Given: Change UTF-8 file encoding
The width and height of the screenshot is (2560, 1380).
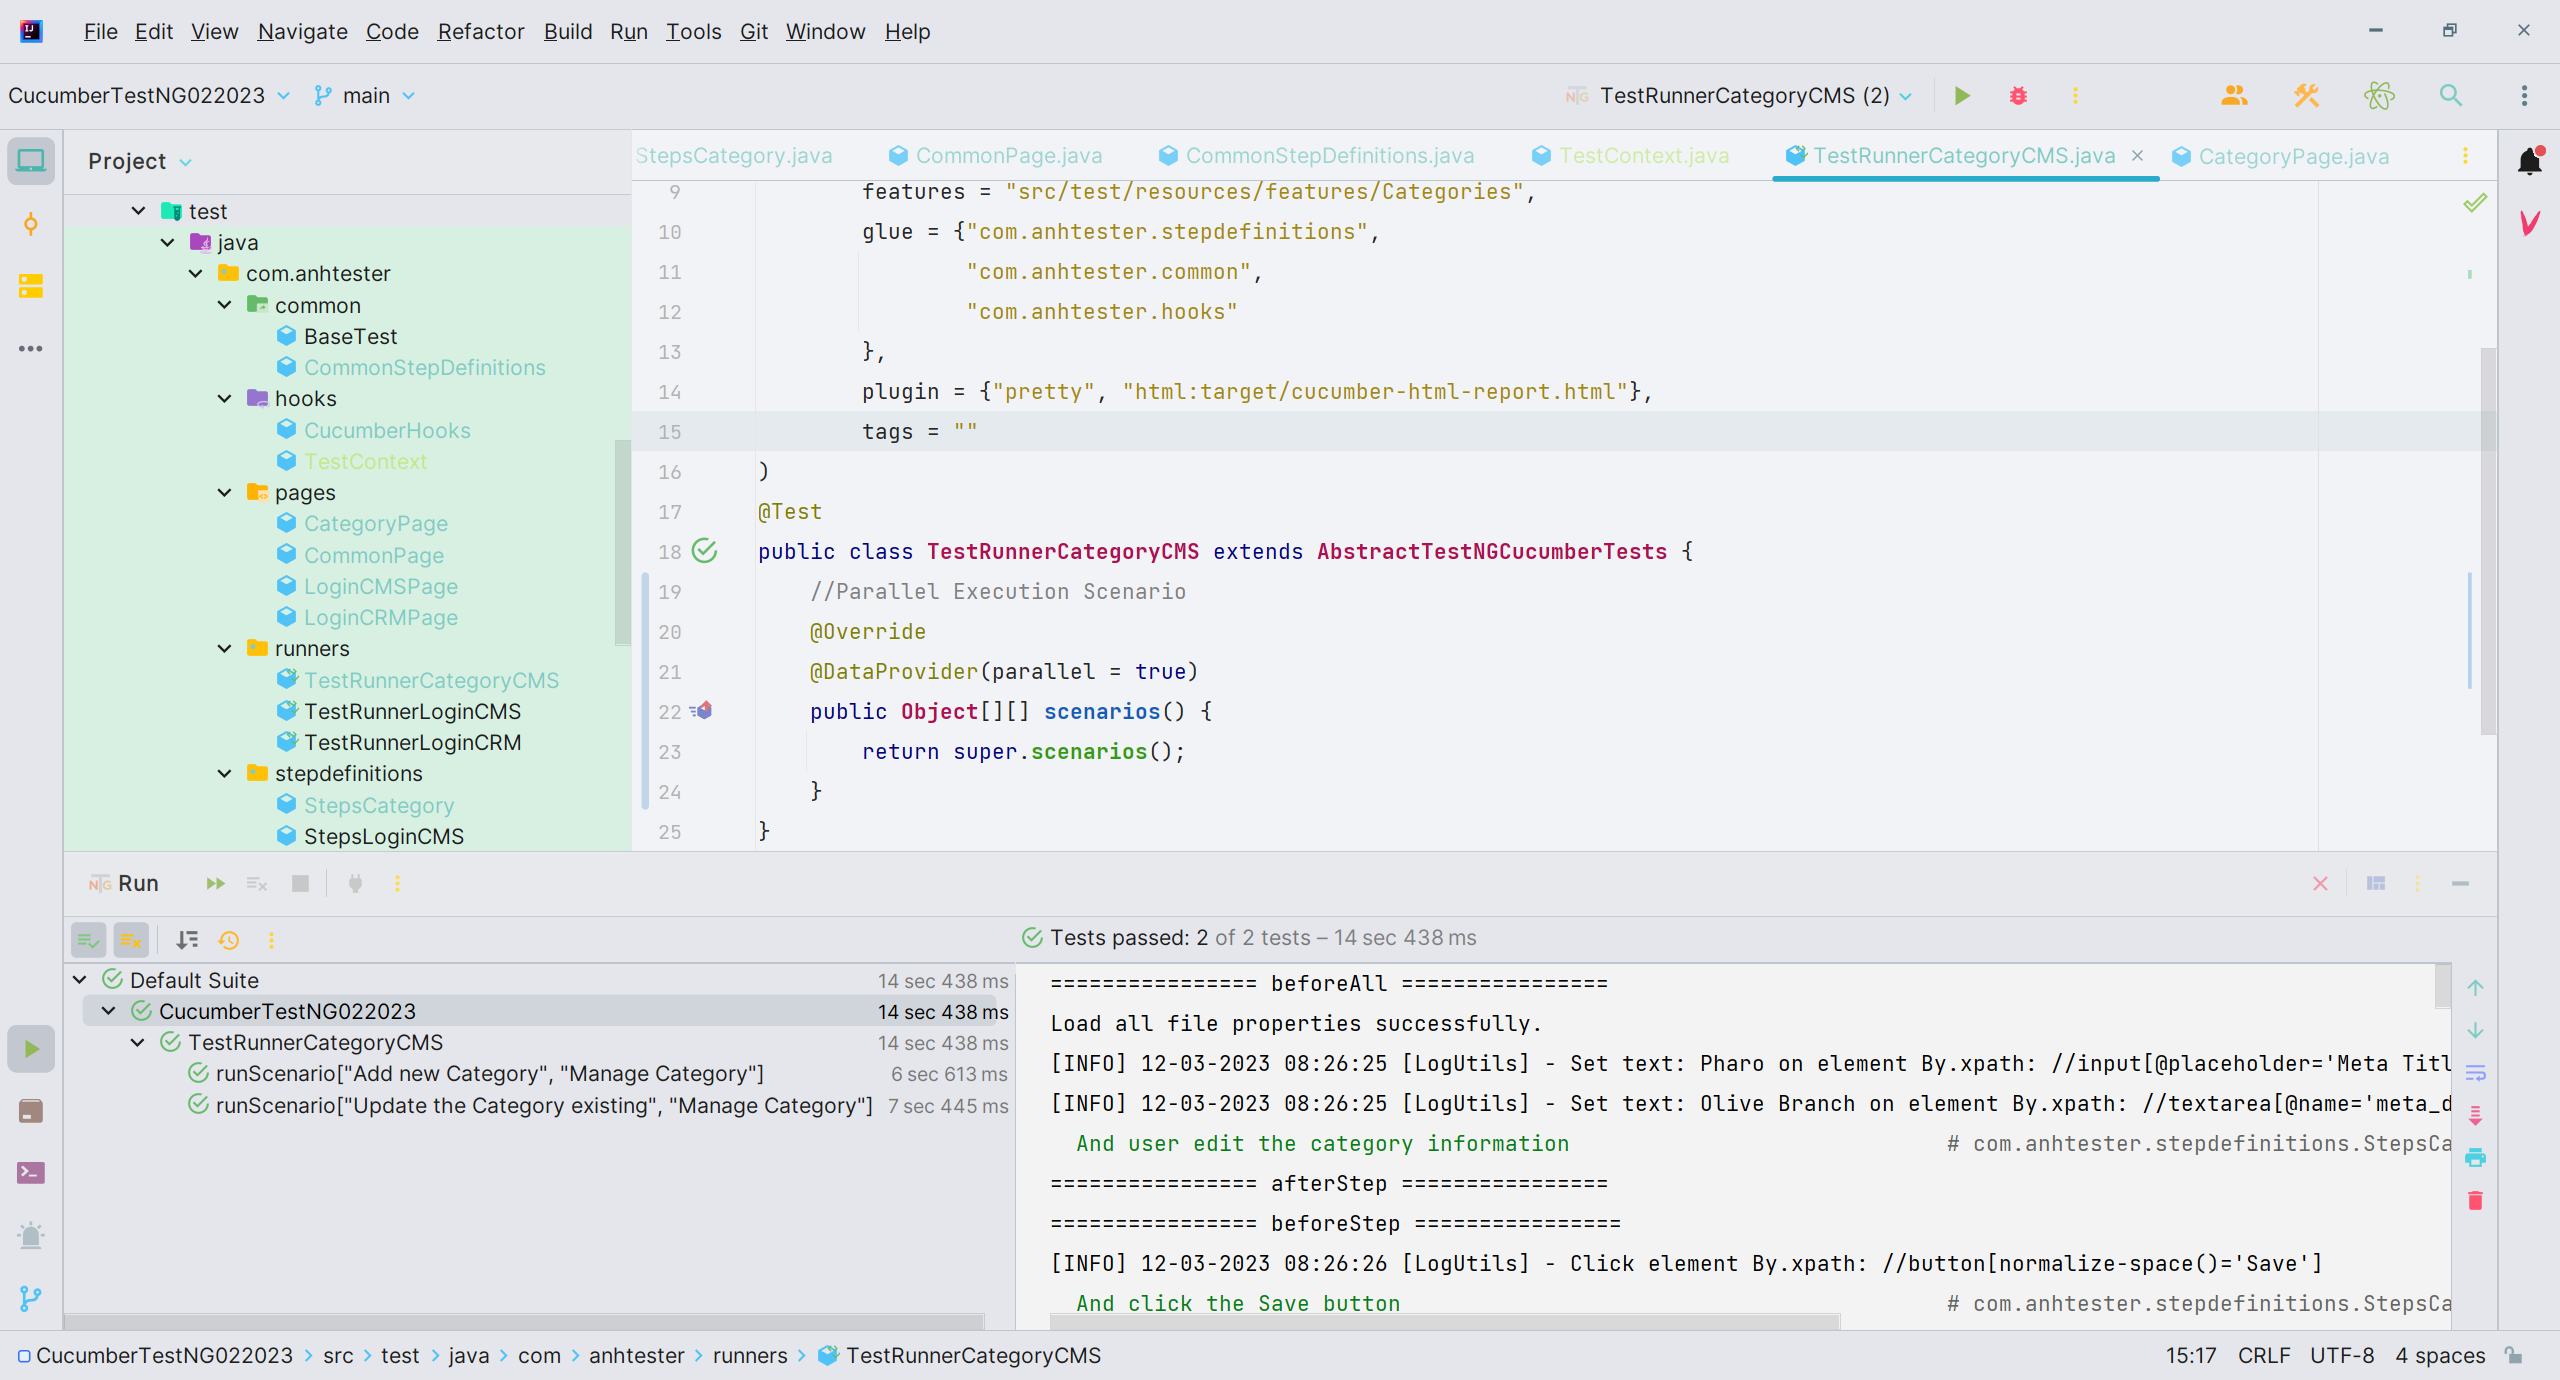Looking at the screenshot, I should [2342, 1355].
